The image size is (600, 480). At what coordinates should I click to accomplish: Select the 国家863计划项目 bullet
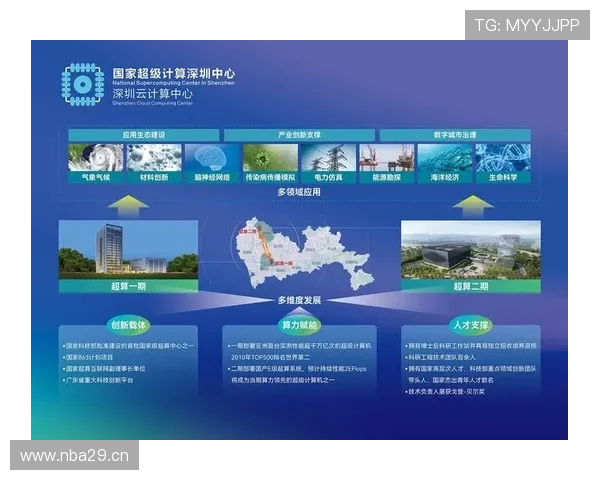pos(88,357)
